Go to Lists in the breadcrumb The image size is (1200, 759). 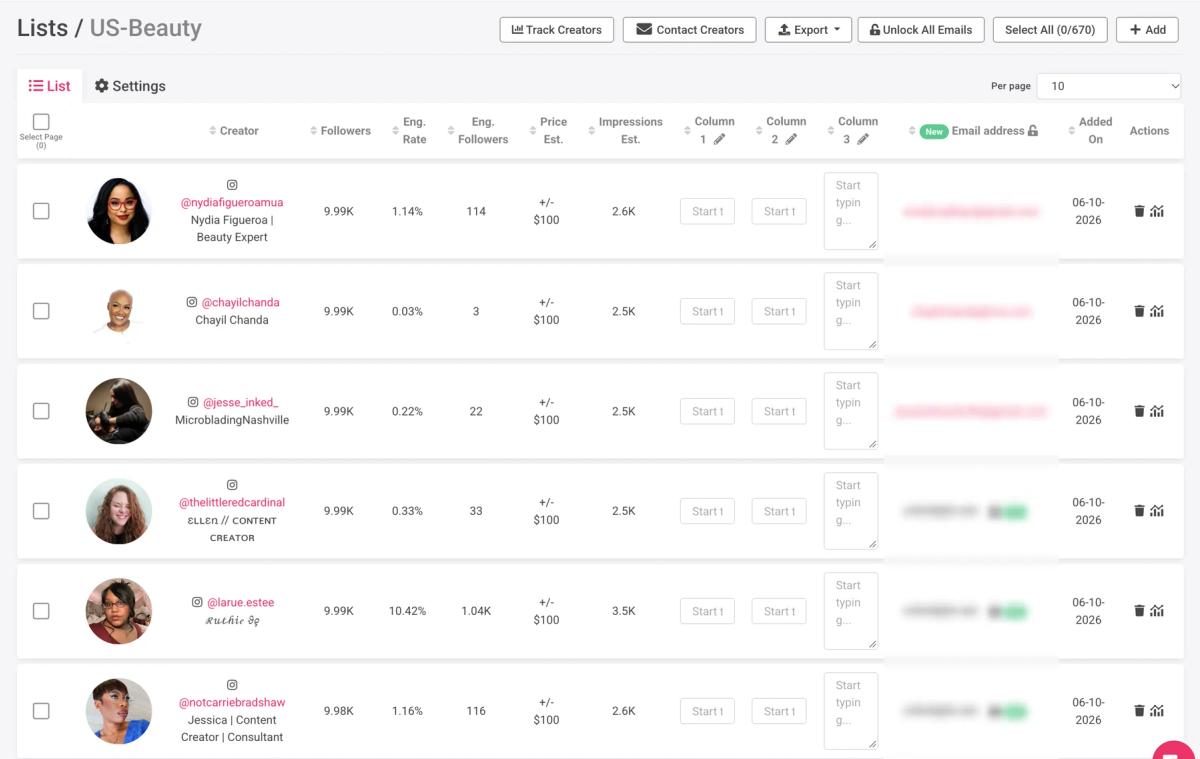coord(42,28)
